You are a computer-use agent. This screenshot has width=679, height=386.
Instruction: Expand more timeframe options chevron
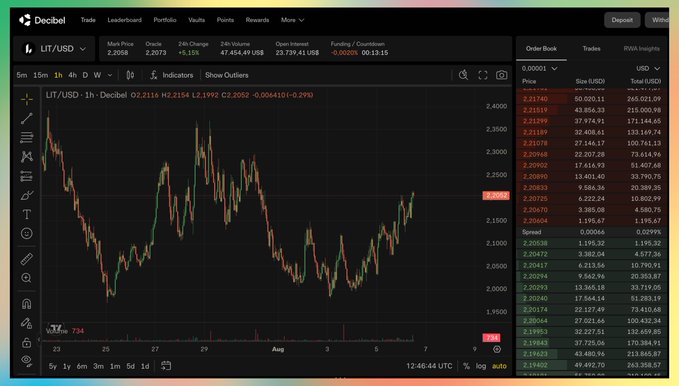pyautogui.click(x=110, y=75)
